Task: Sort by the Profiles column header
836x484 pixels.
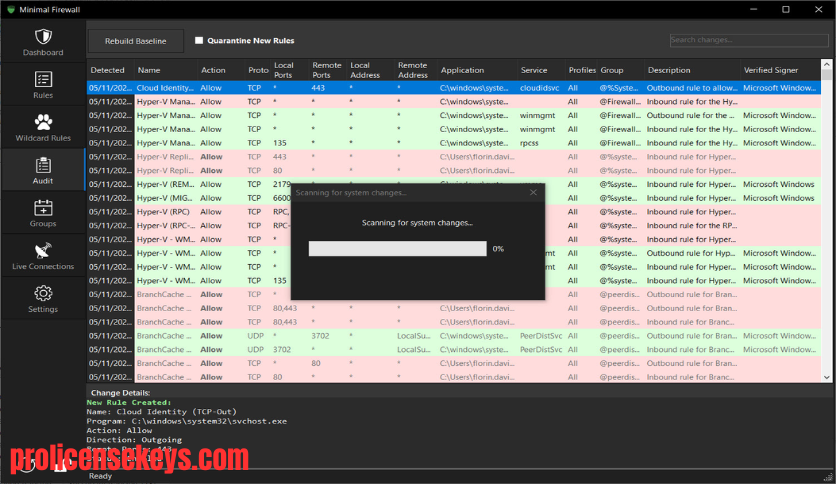Action: 582,70
